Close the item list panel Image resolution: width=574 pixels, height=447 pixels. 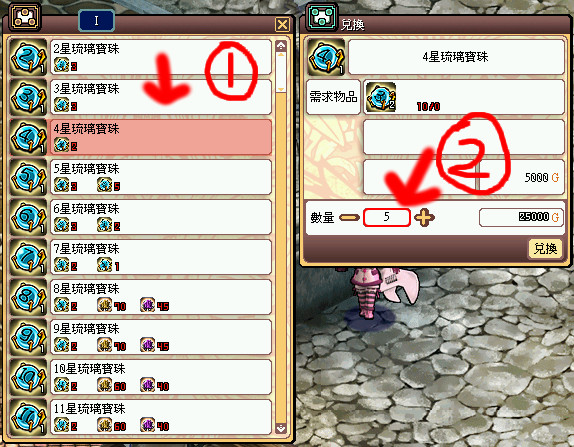pyautogui.click(x=282, y=25)
